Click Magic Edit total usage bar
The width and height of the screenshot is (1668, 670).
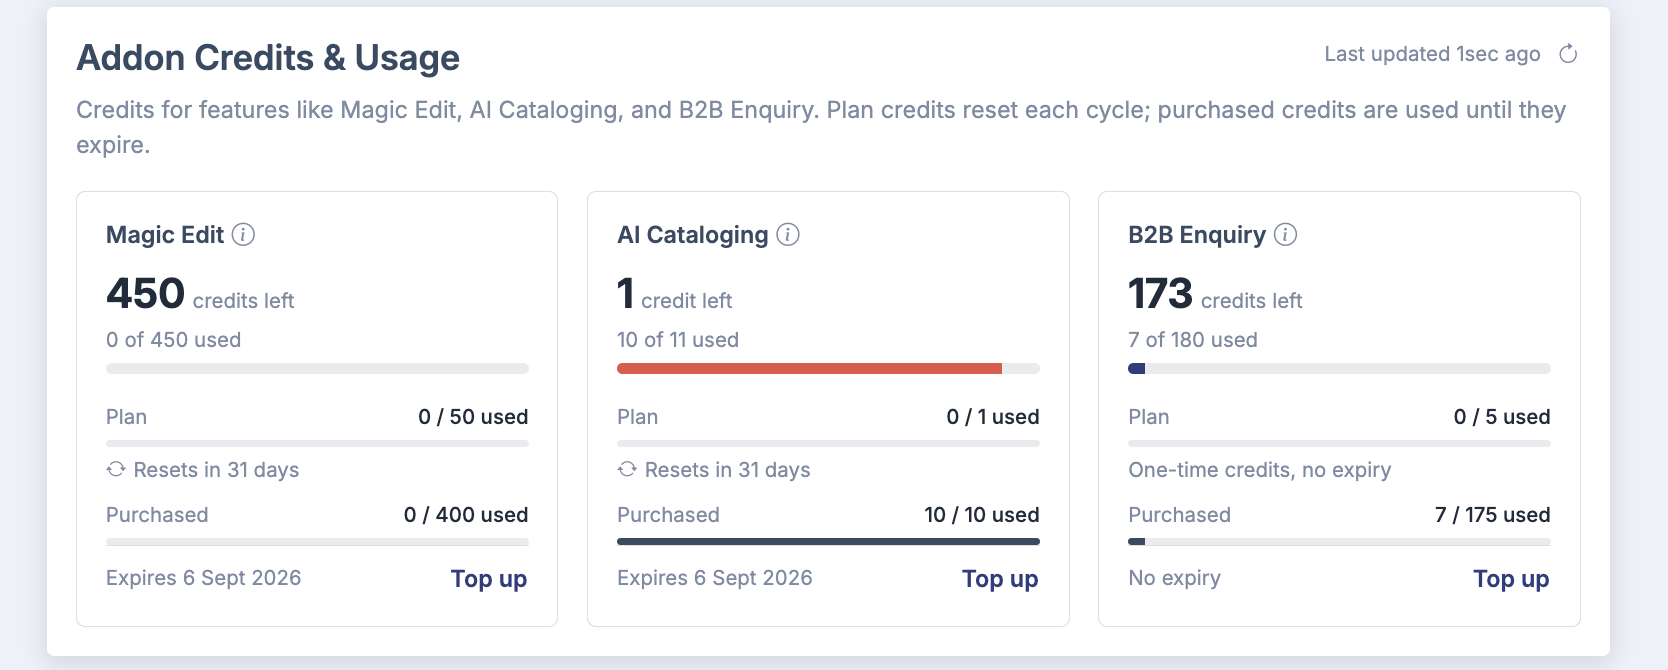tap(317, 369)
